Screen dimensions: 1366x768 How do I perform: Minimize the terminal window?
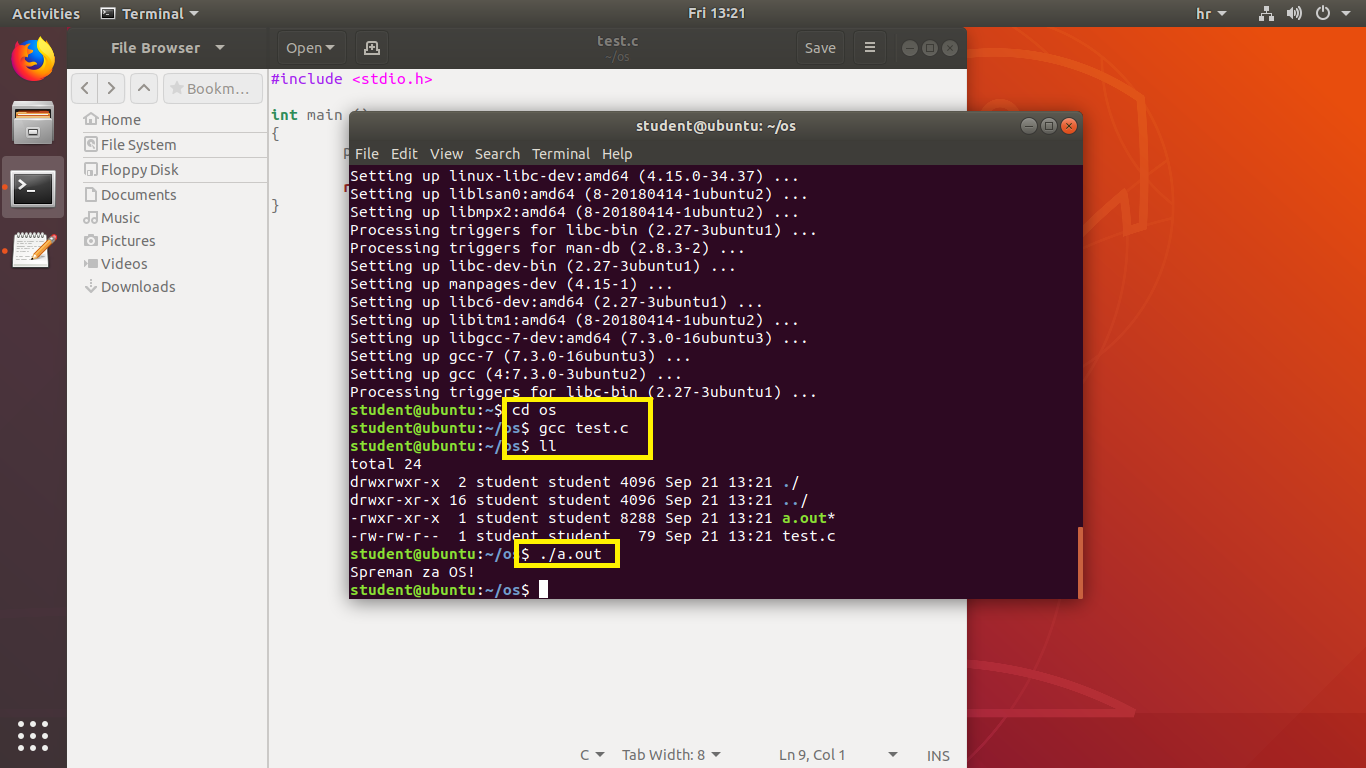(x=1029, y=126)
